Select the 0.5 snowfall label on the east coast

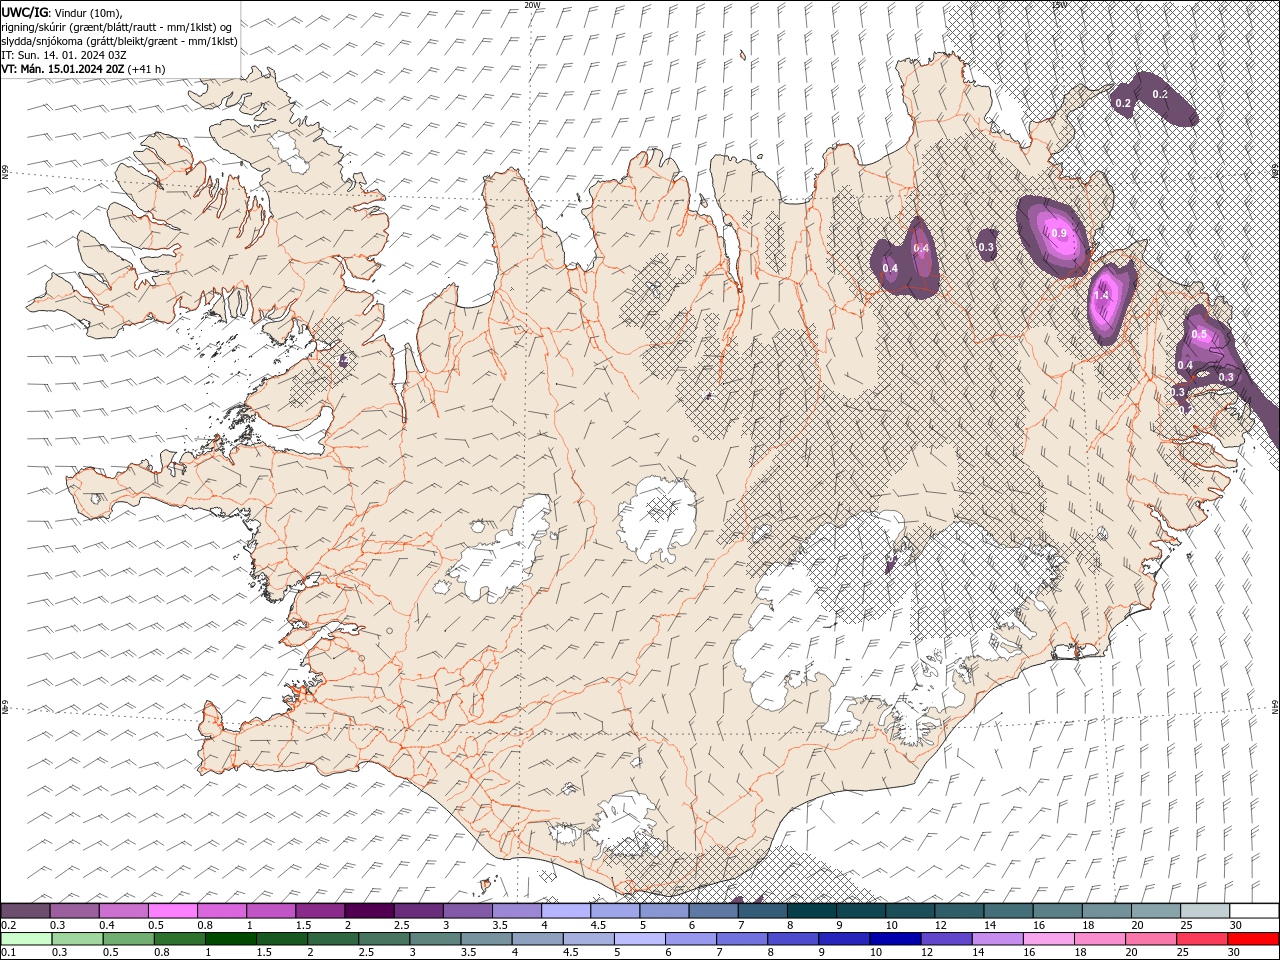(x=1200, y=334)
